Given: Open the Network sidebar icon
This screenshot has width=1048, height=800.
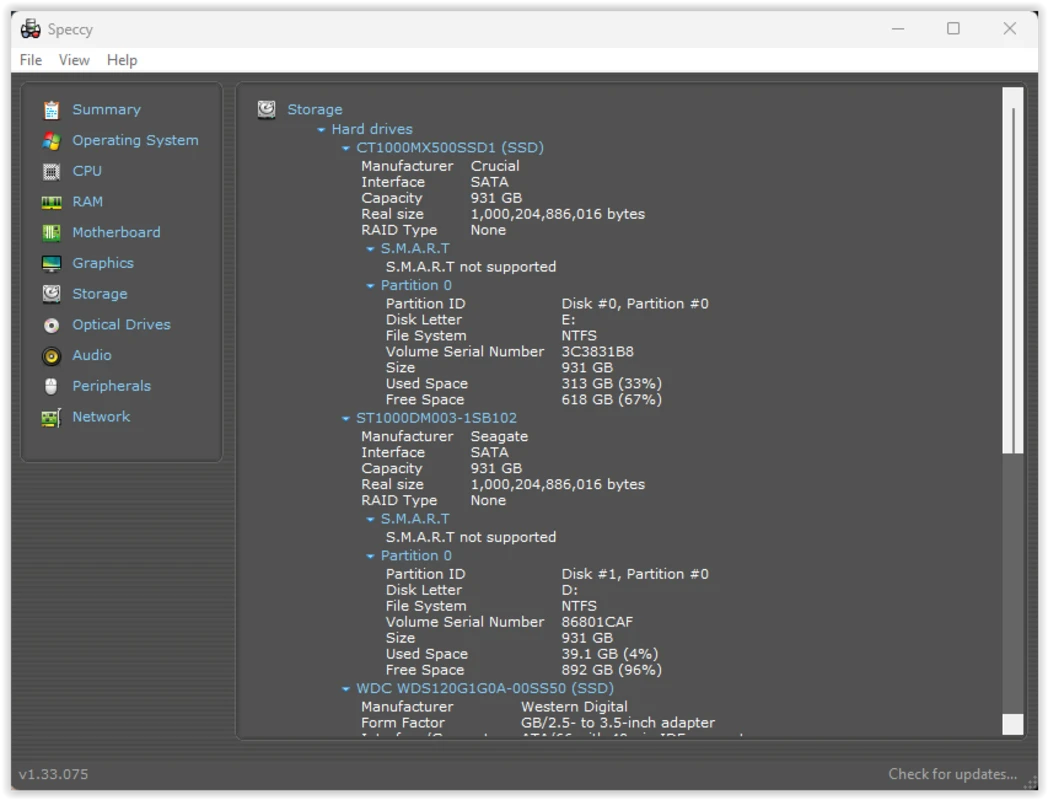Looking at the screenshot, I should point(52,416).
